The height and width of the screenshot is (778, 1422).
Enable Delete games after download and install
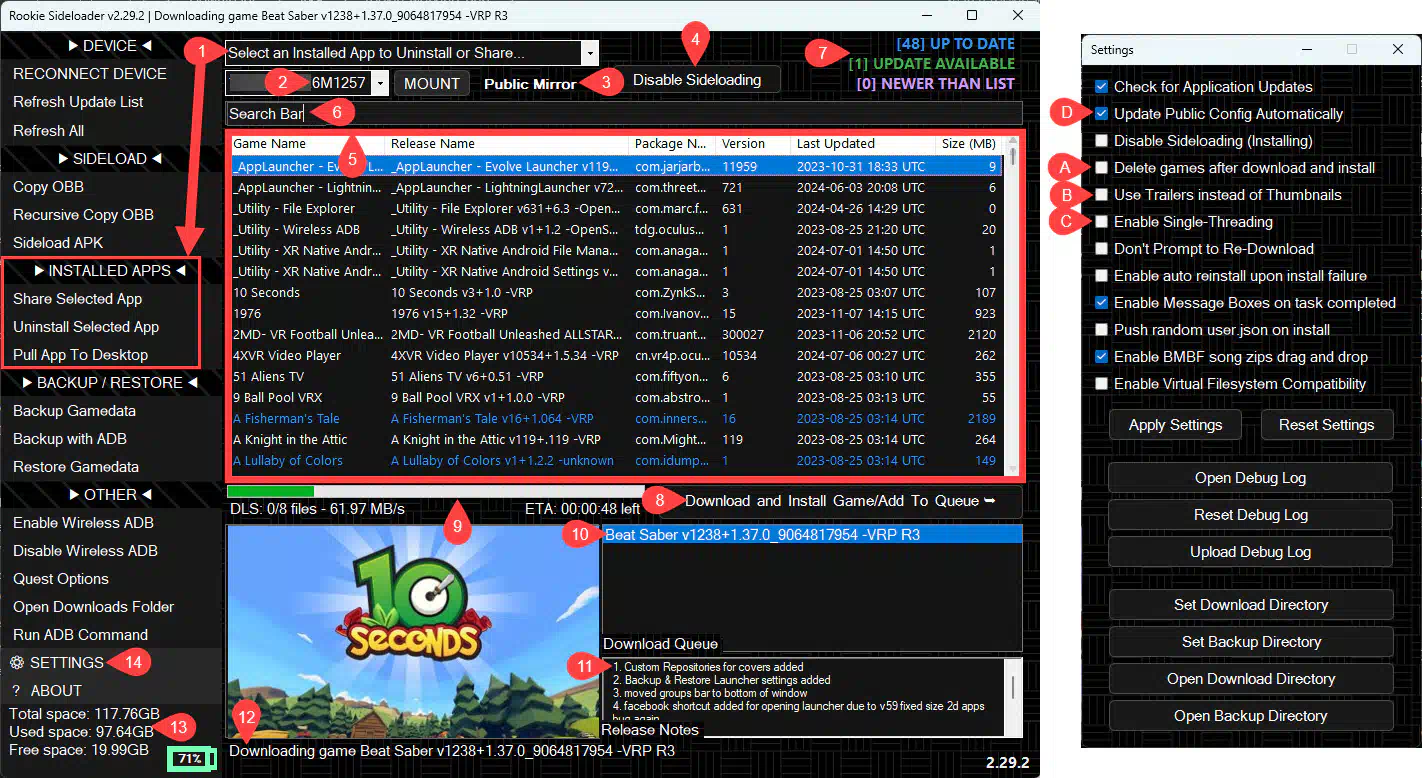(x=1101, y=168)
